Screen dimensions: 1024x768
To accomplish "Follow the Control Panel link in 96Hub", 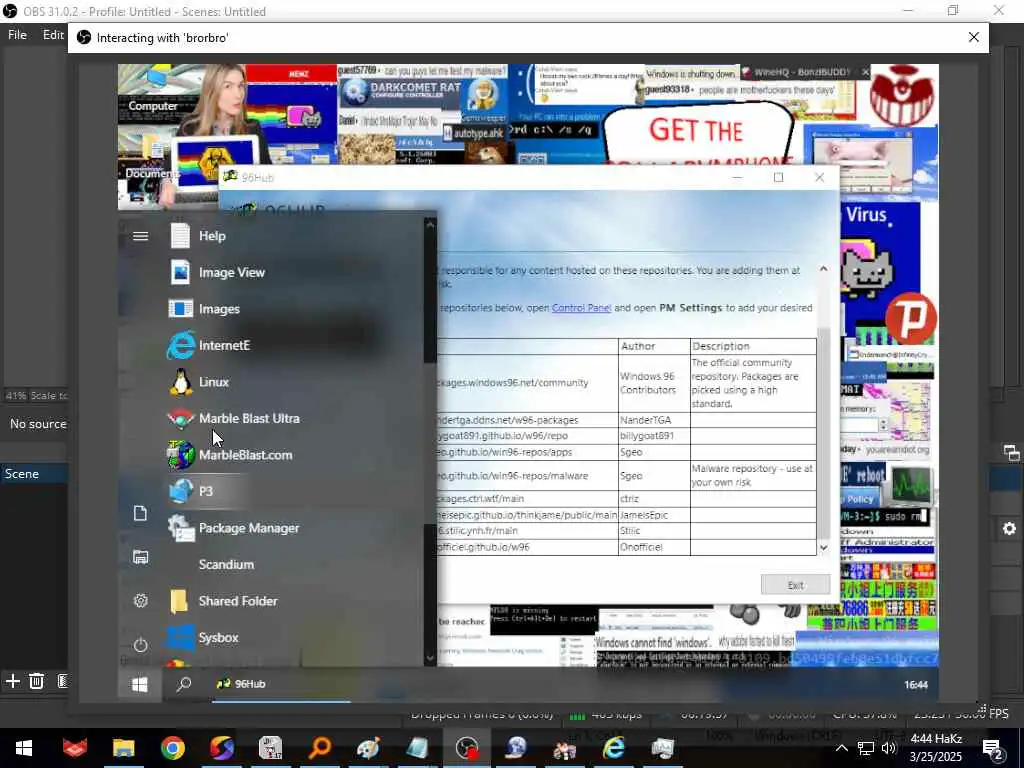I will (581, 308).
